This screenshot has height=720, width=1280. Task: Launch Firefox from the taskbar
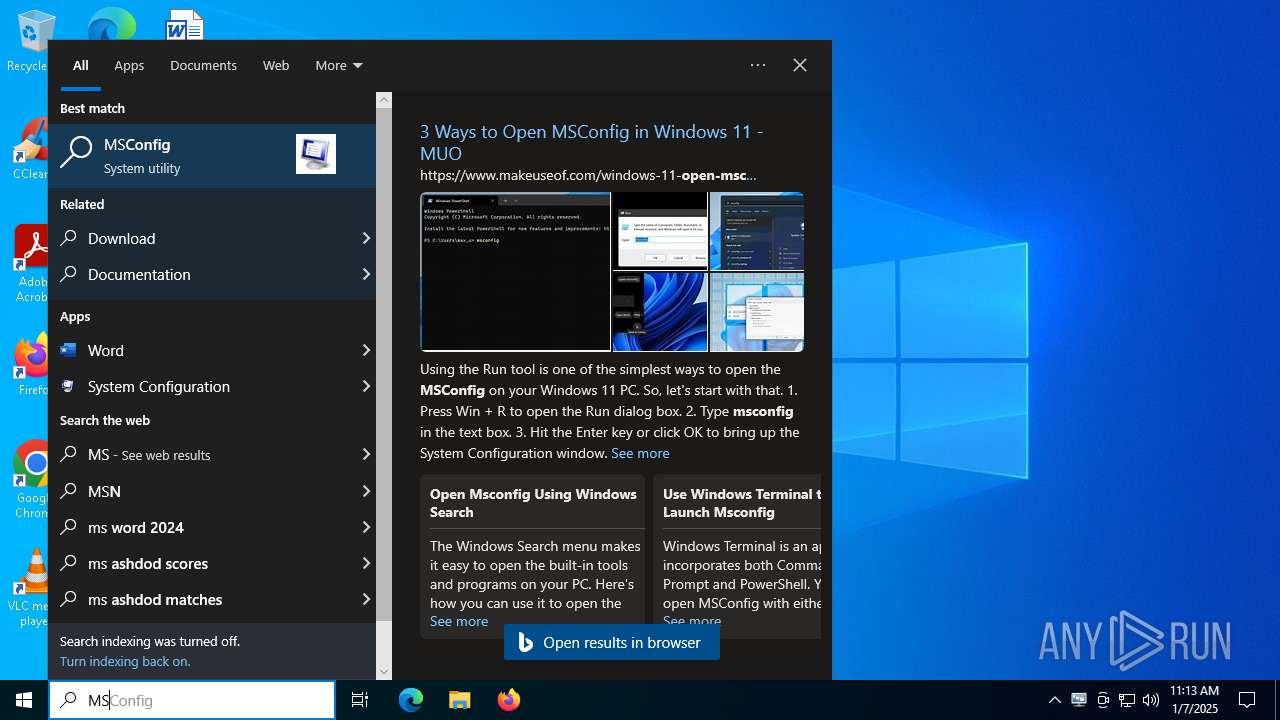tap(509, 700)
